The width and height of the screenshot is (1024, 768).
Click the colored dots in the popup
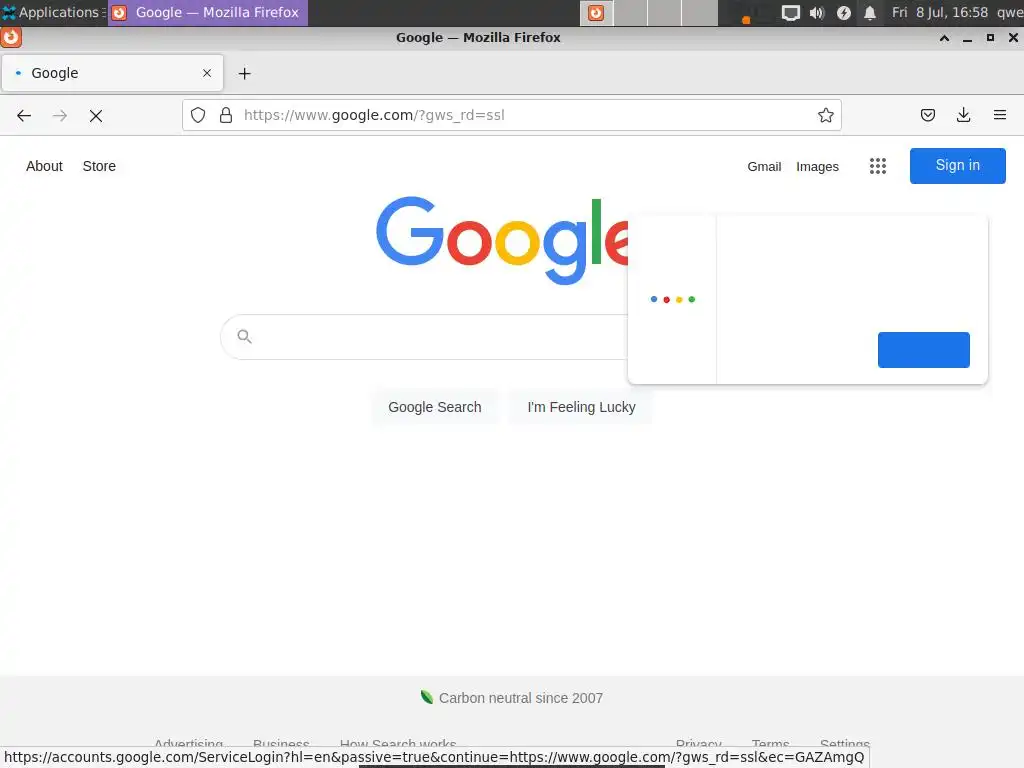(673, 299)
